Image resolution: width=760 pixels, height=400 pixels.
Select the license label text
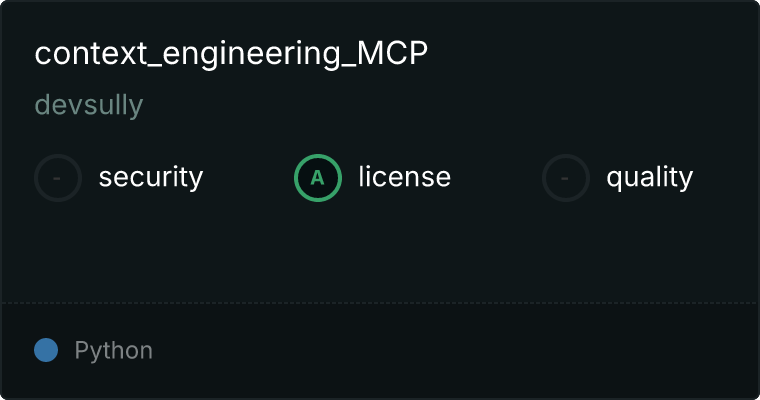(x=405, y=176)
